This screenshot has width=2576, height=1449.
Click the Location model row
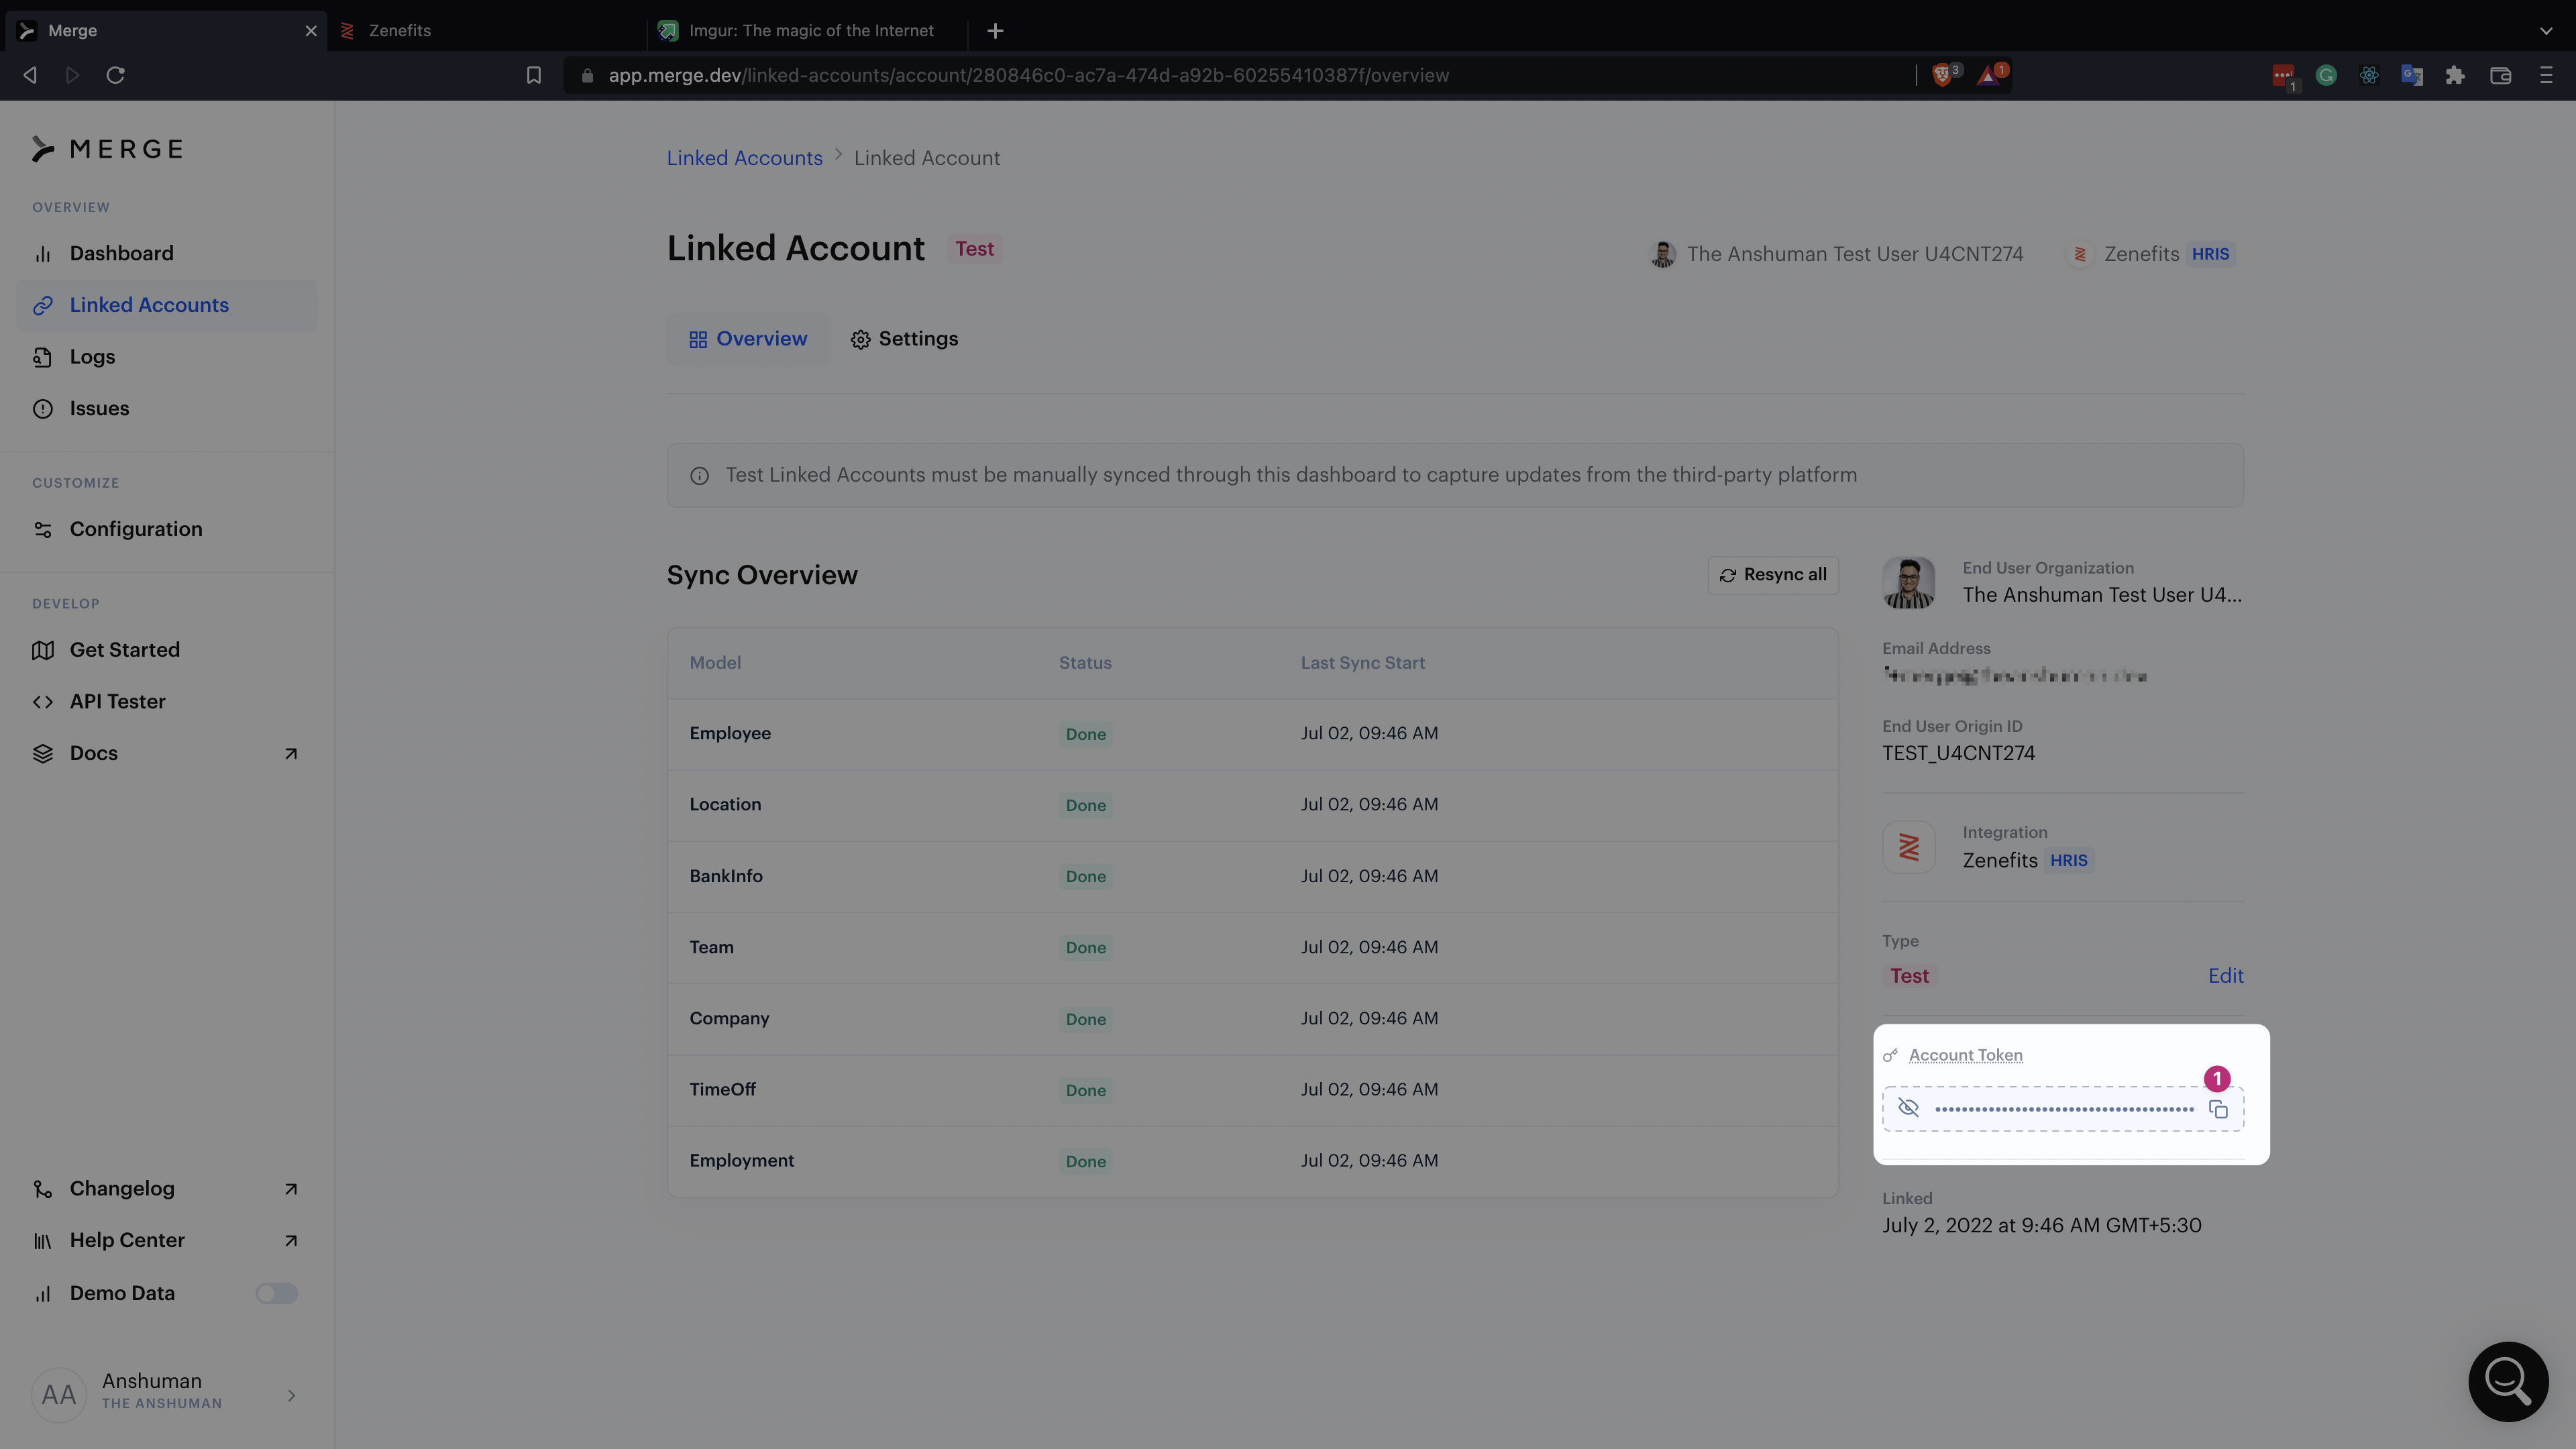tap(1252, 805)
